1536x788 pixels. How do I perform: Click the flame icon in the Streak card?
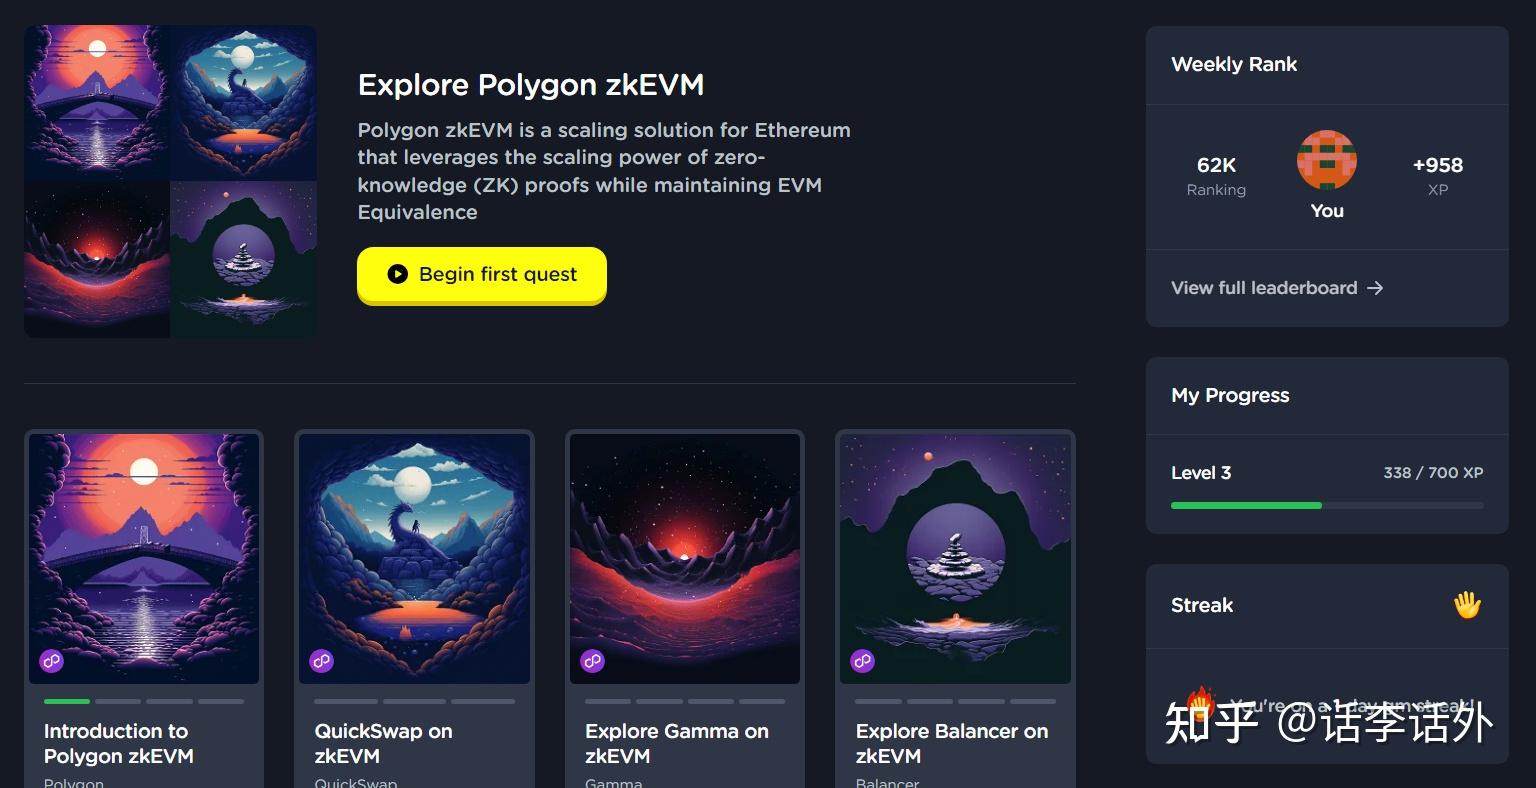(1199, 705)
